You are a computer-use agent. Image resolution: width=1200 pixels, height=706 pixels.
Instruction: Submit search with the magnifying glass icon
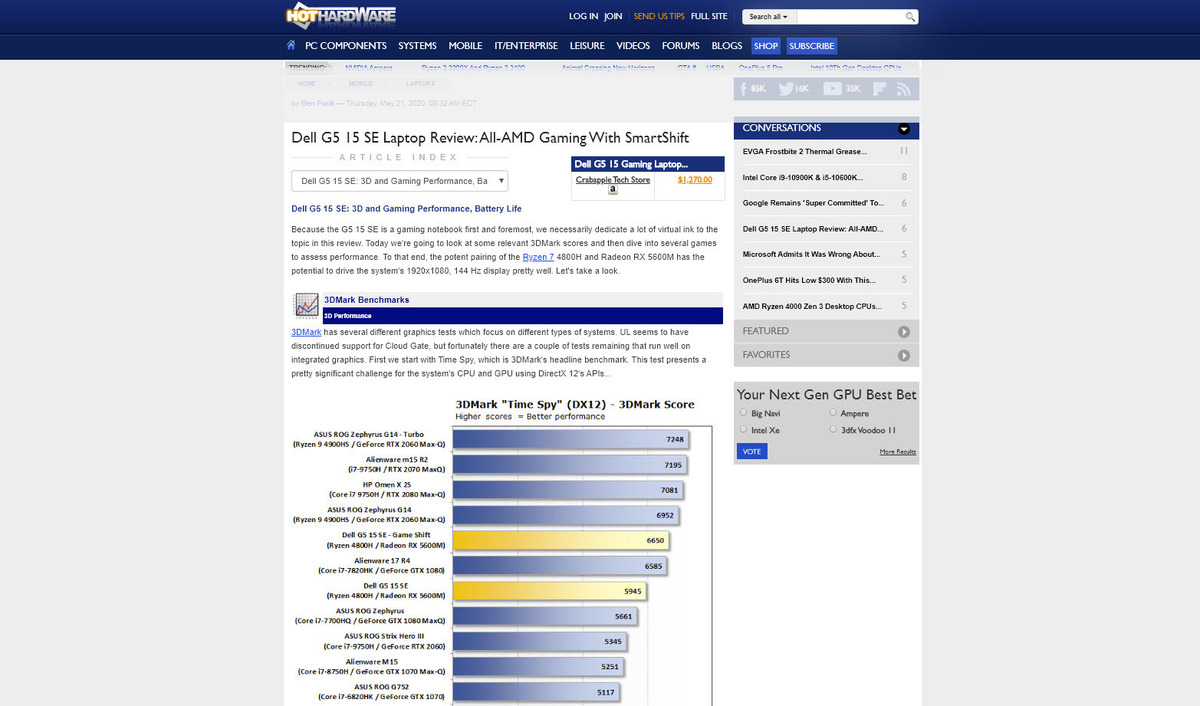pyautogui.click(x=910, y=17)
